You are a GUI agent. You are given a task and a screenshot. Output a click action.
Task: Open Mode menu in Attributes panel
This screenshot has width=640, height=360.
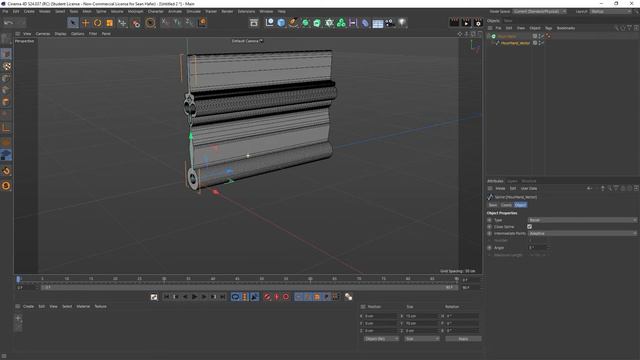(x=500, y=189)
